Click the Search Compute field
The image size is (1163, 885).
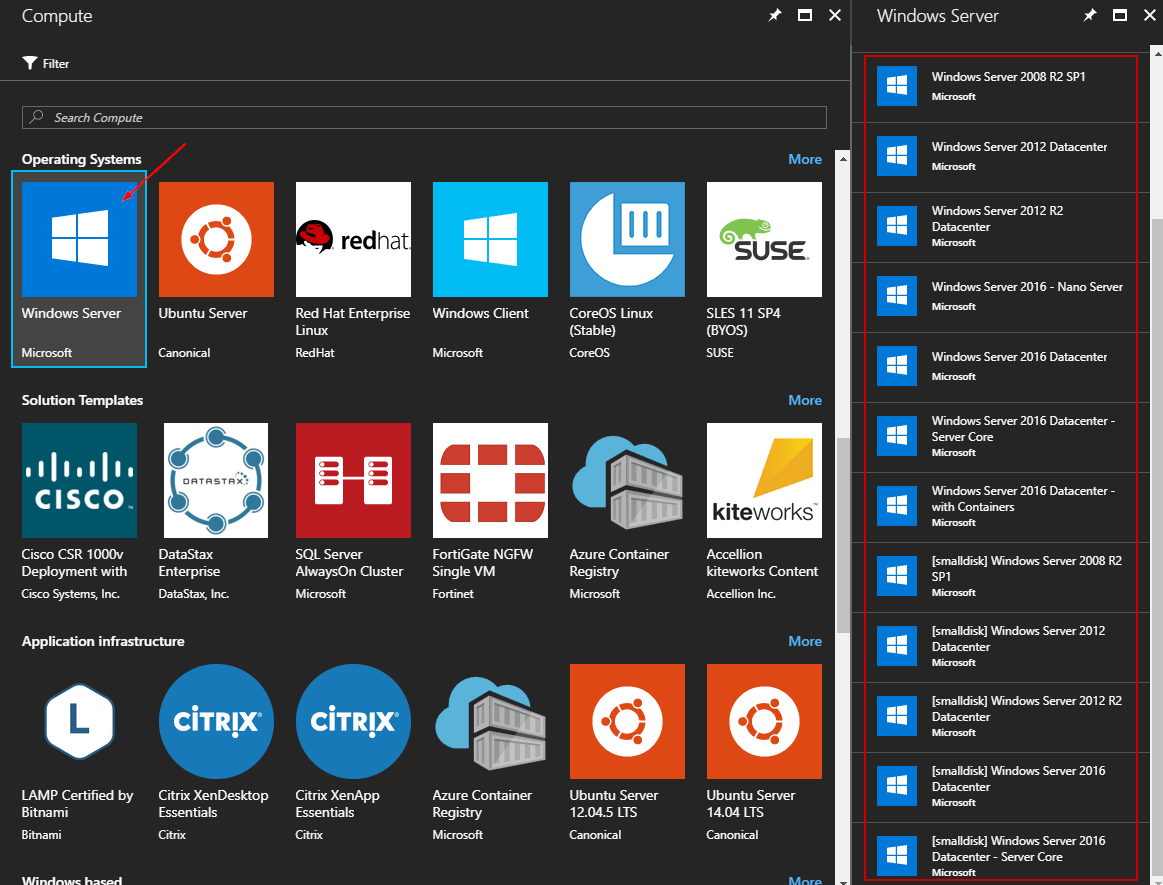424,117
